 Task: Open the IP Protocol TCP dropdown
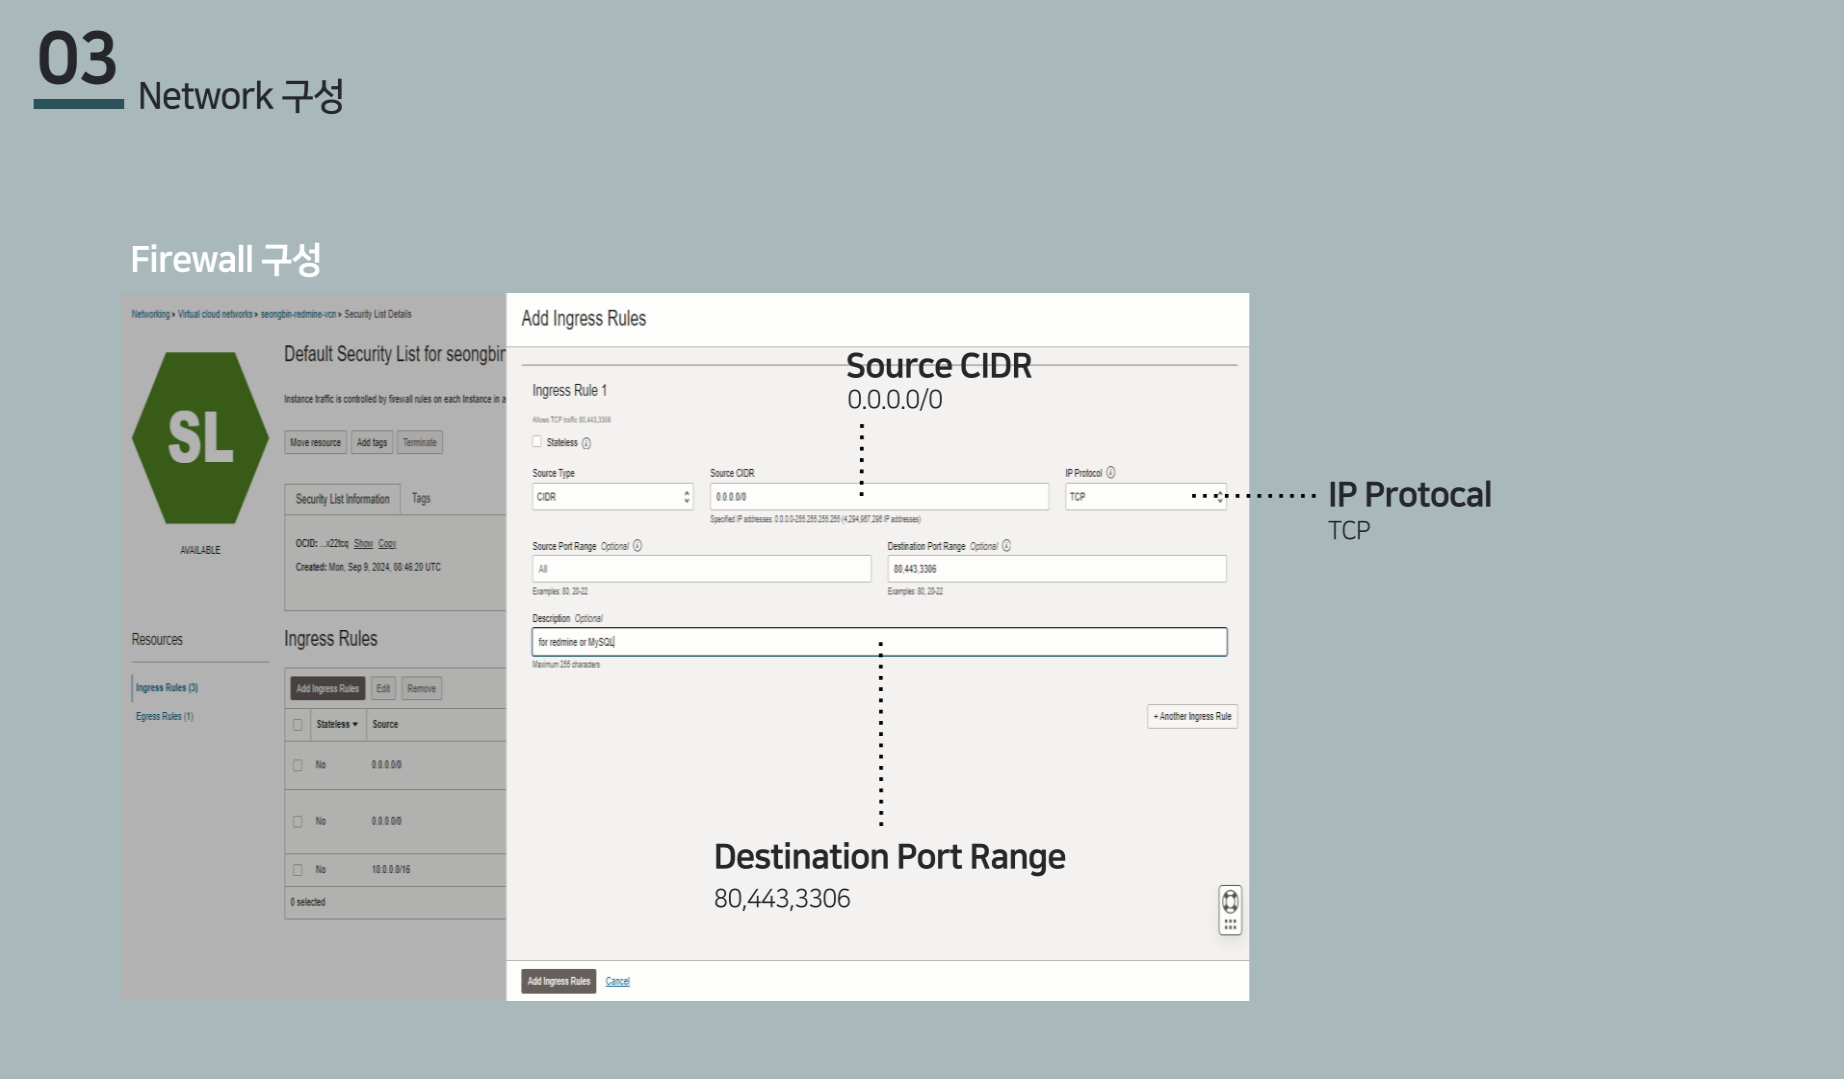pos(1144,497)
